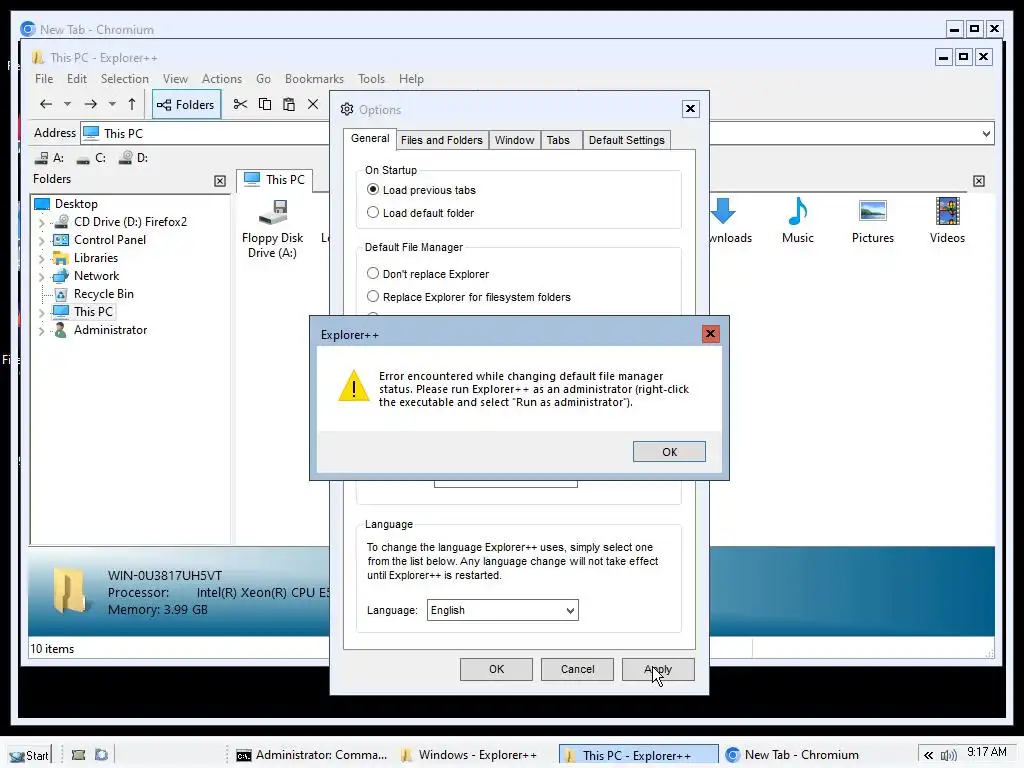
Task: Open the Language dropdown
Action: click(502, 610)
